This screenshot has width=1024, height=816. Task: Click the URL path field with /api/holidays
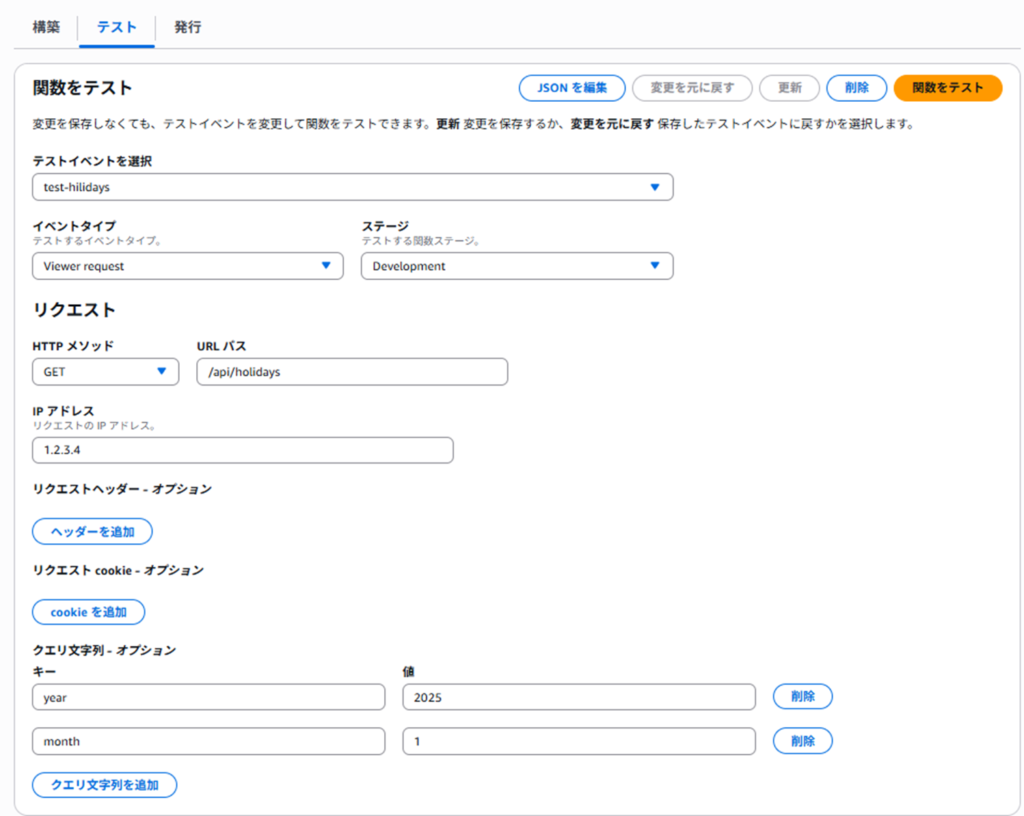pyautogui.click(x=352, y=372)
